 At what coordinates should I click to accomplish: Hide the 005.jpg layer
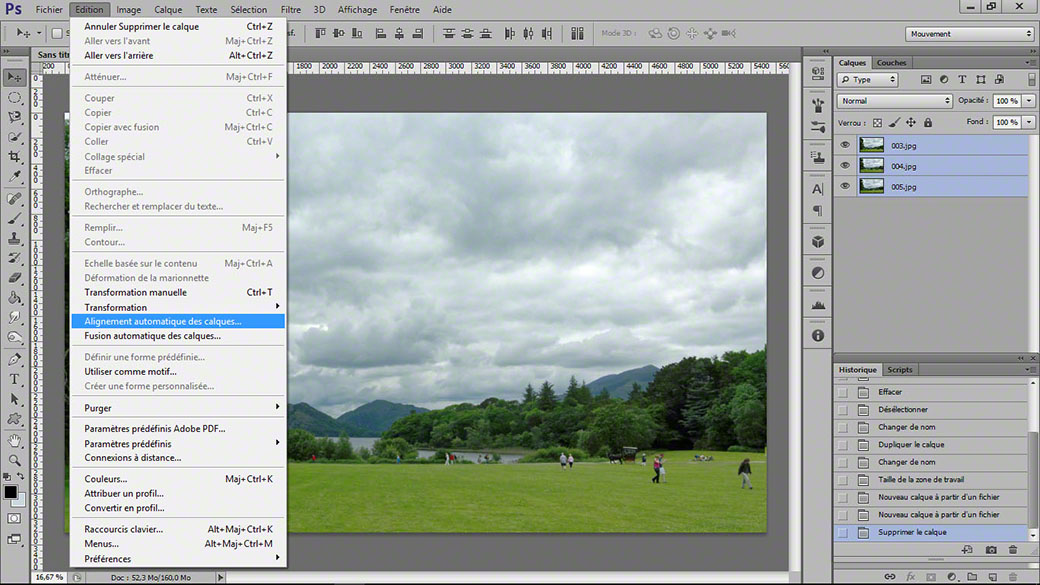(x=844, y=186)
